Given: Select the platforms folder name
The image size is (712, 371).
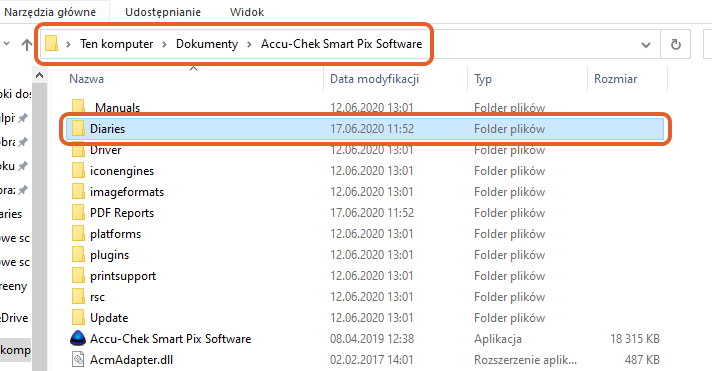Looking at the screenshot, I should click(115, 233).
